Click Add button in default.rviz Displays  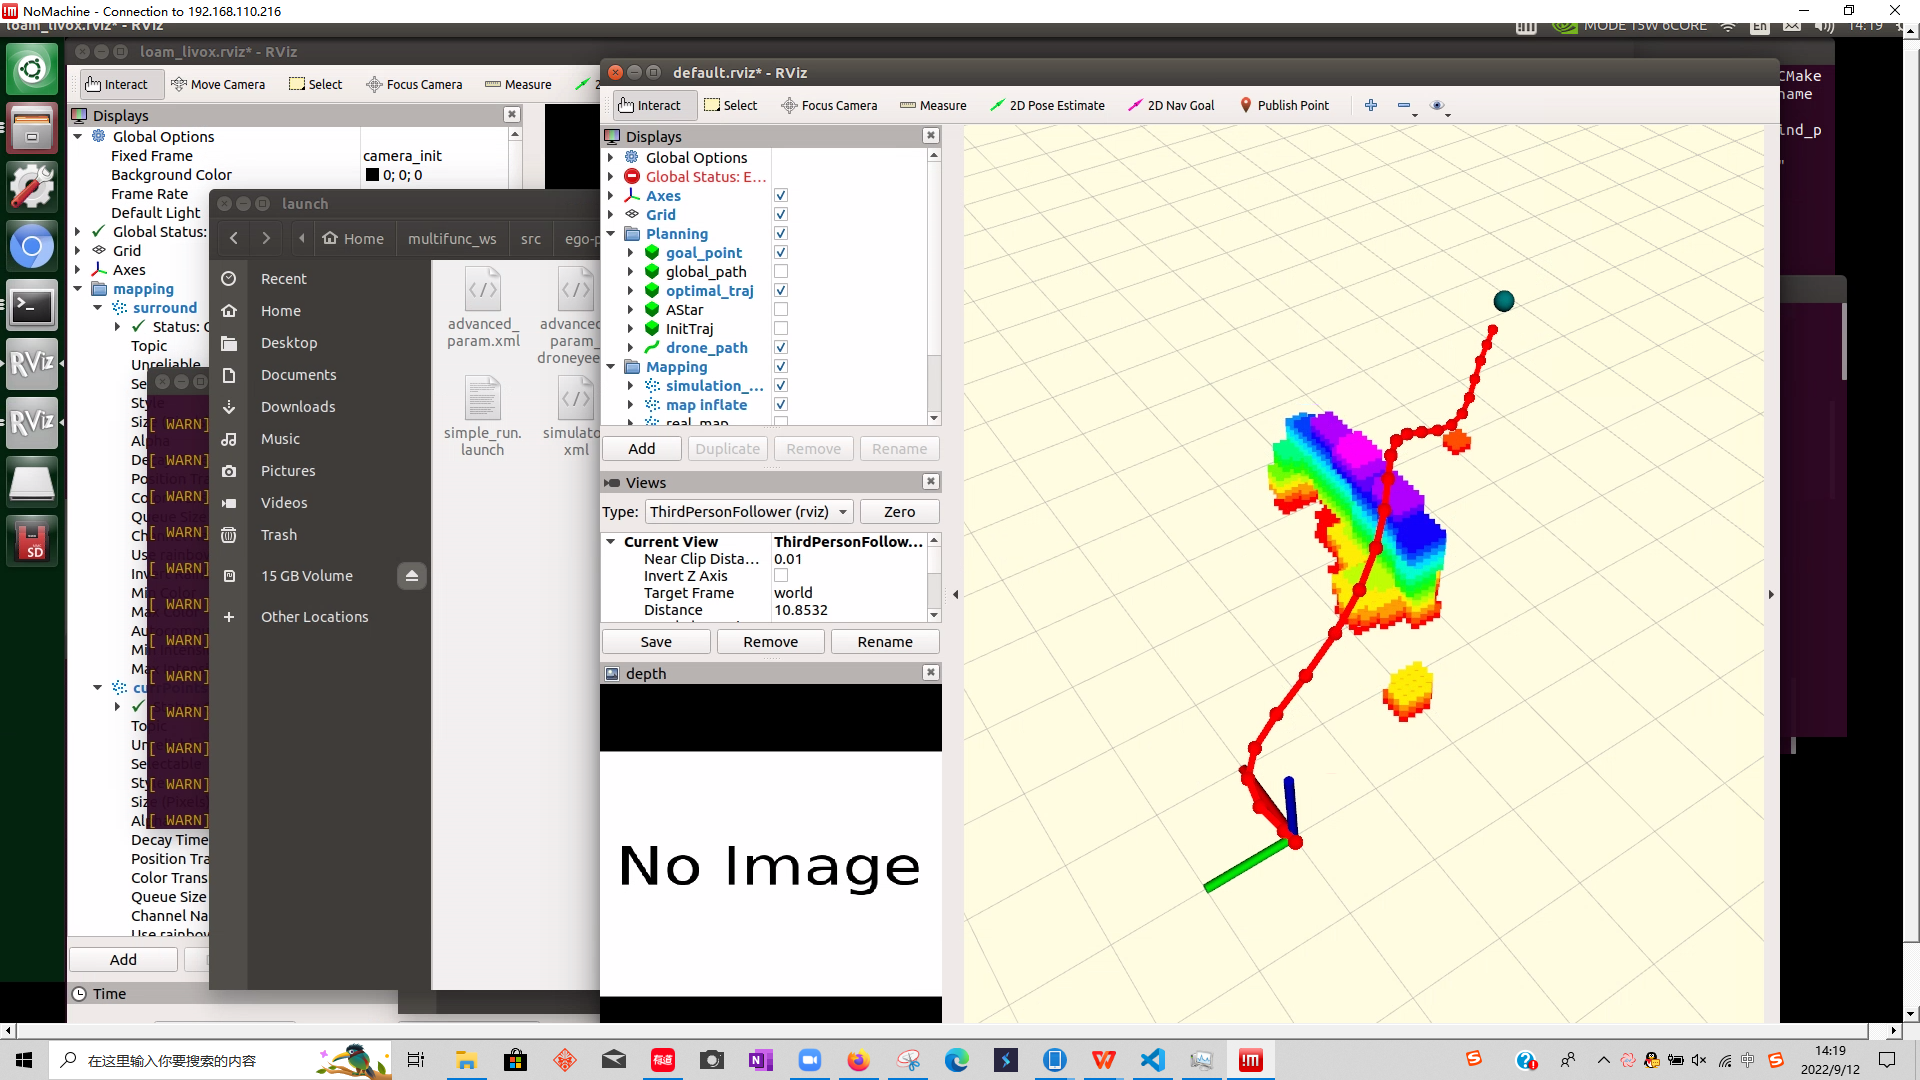pyautogui.click(x=642, y=449)
